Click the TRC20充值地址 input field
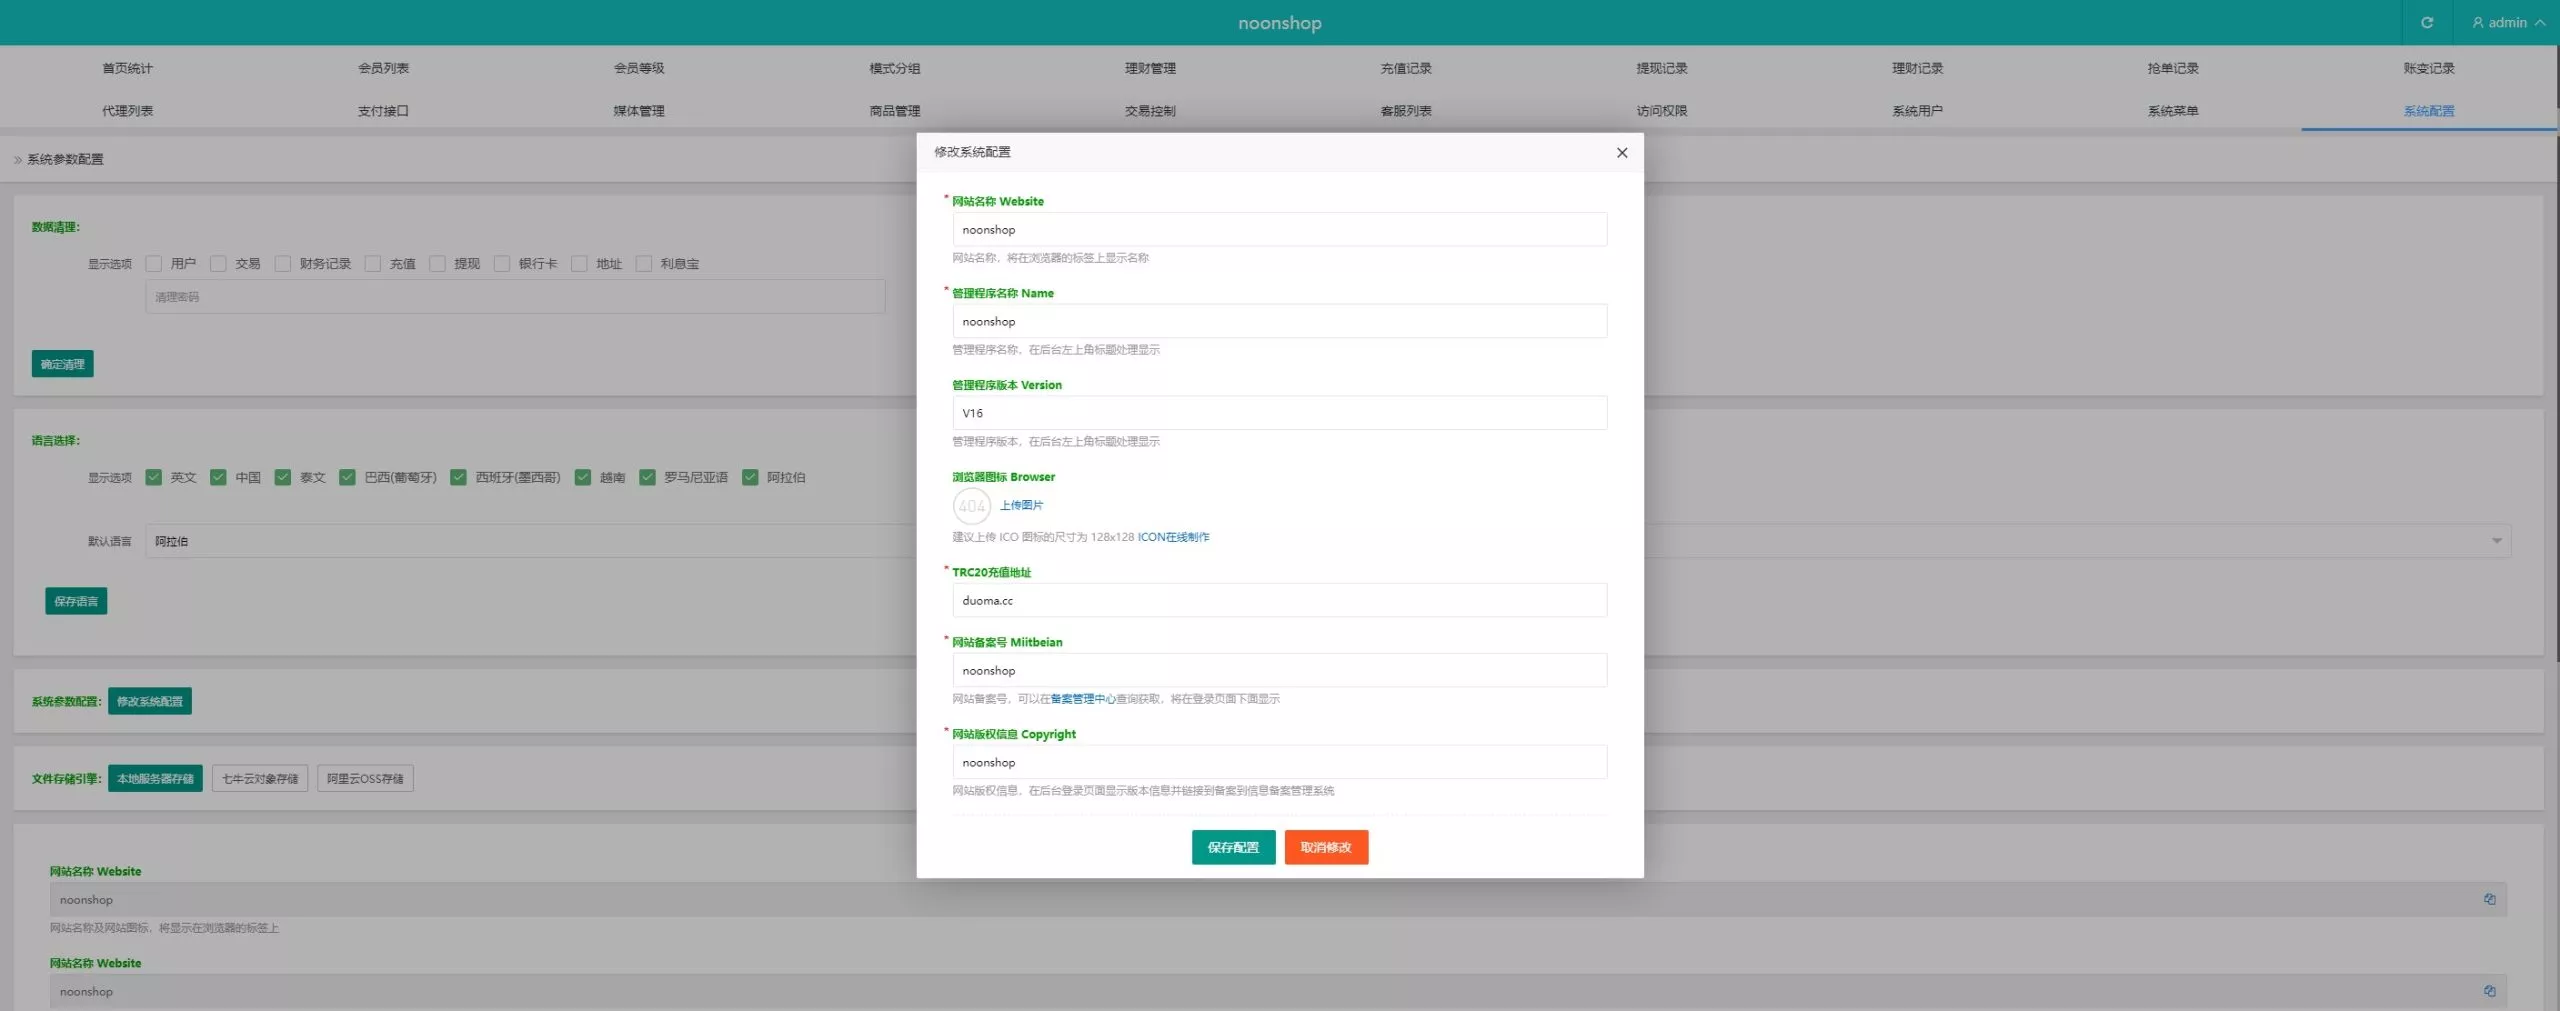This screenshot has height=1011, width=2560. (x=1279, y=600)
